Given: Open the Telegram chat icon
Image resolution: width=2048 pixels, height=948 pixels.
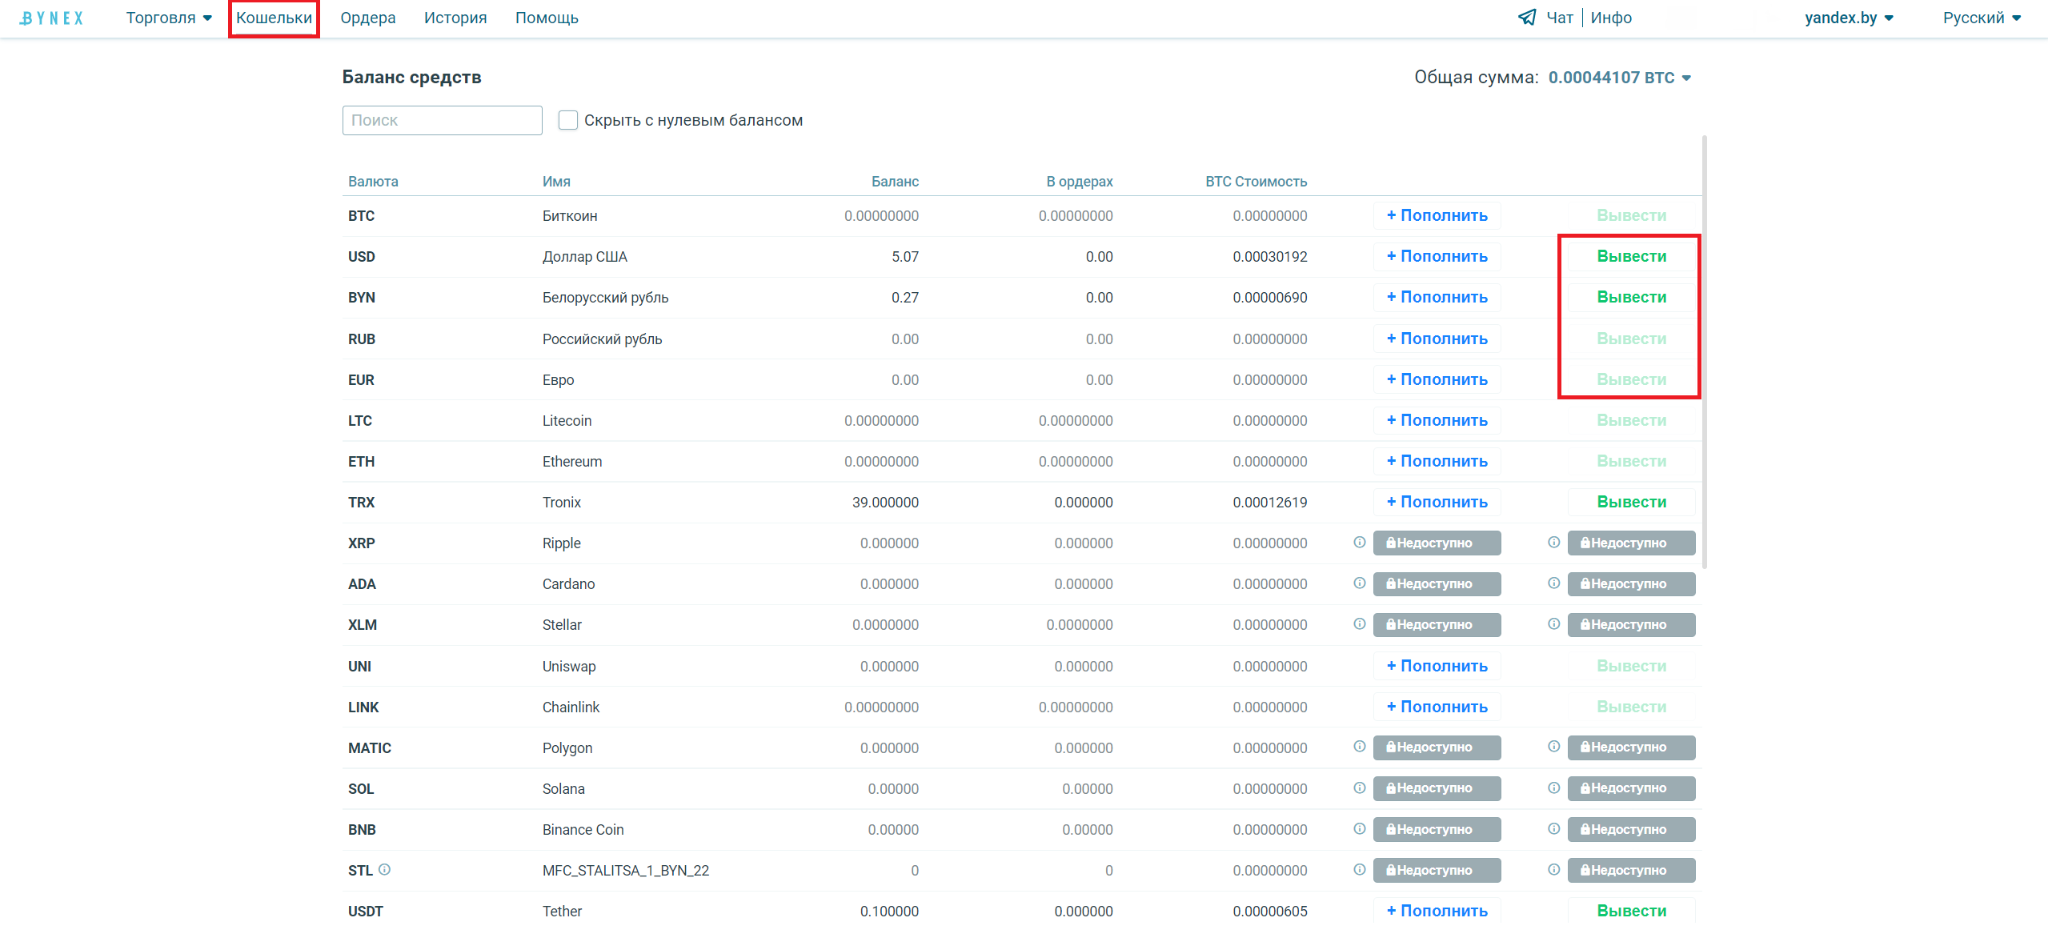Looking at the screenshot, I should (1527, 17).
